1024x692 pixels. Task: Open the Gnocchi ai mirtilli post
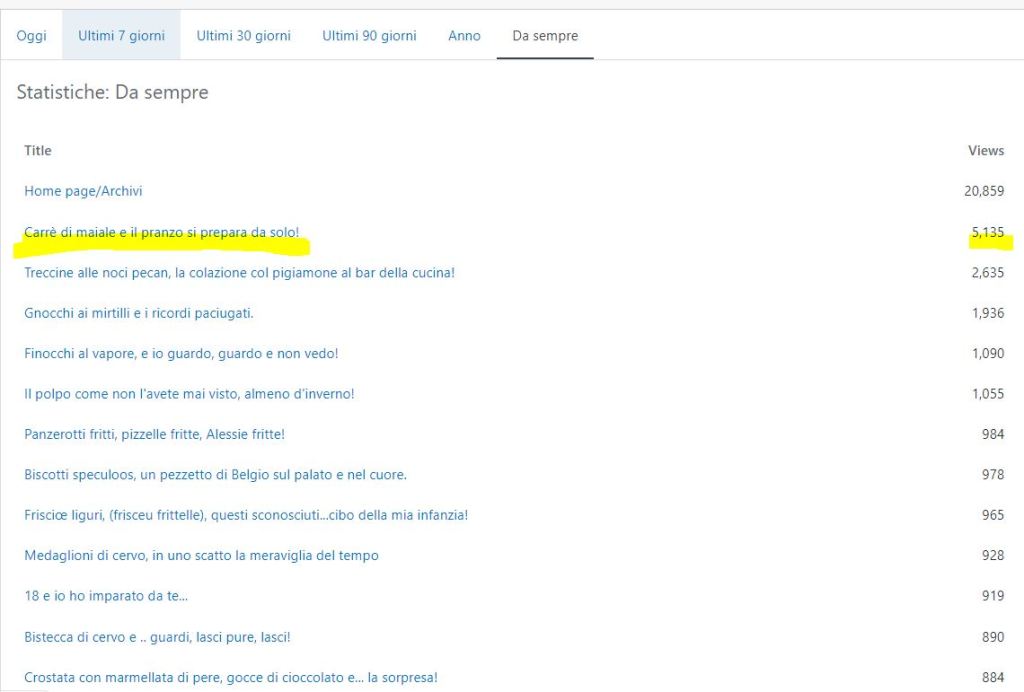point(138,313)
